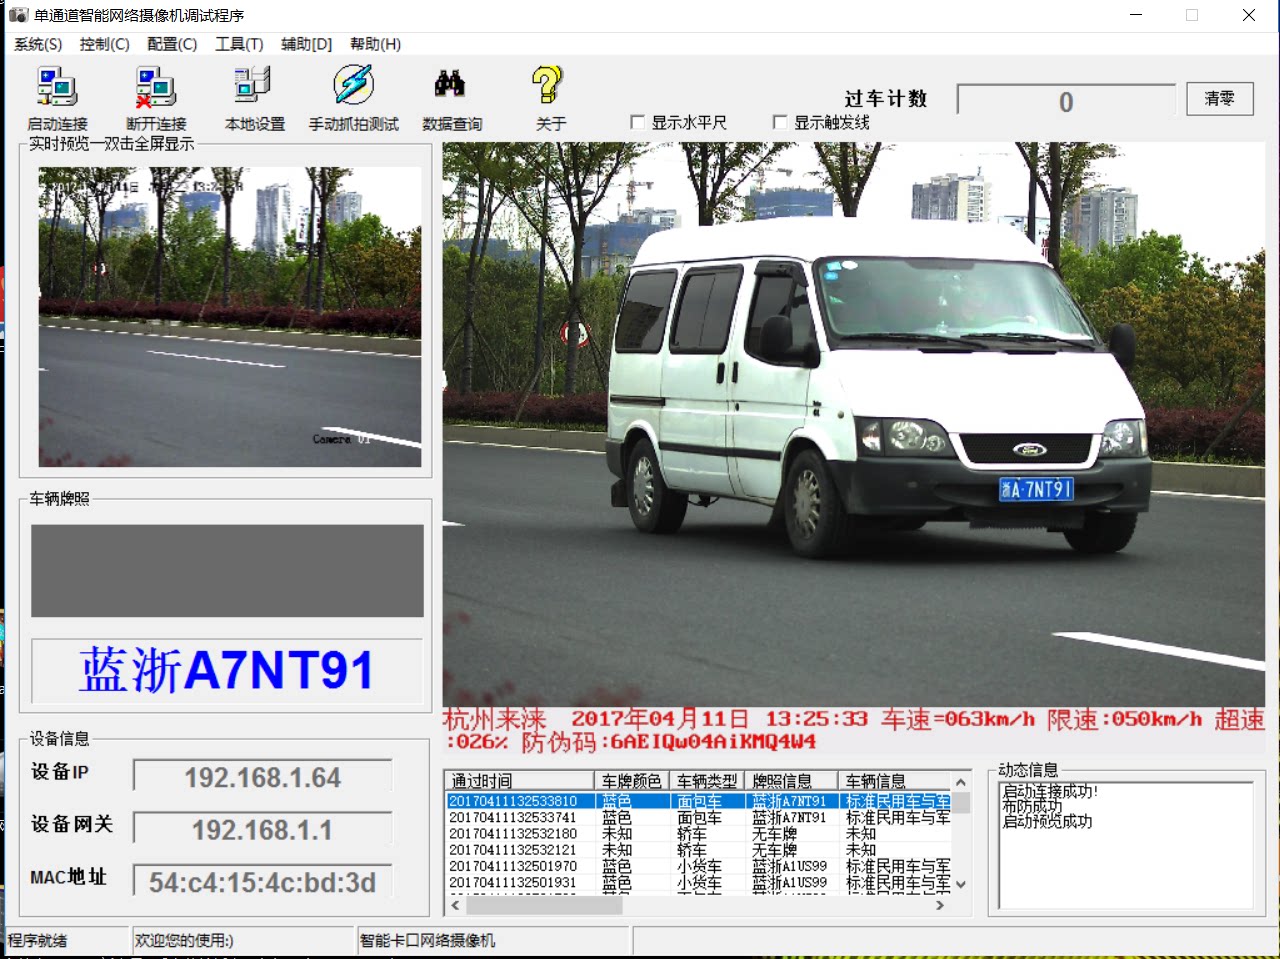
Task: Click the 清零 reset button
Action: [x=1220, y=98]
